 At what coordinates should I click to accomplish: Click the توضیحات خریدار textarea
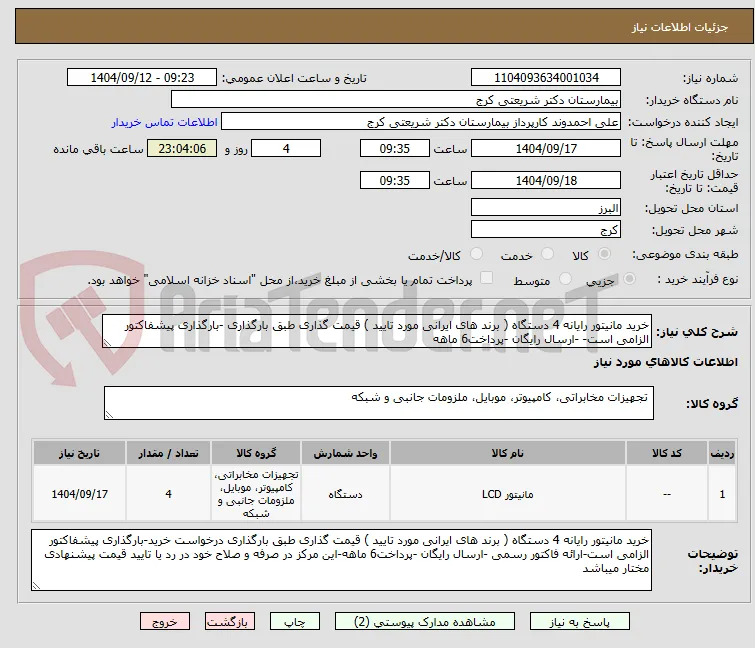pyautogui.click(x=341, y=560)
